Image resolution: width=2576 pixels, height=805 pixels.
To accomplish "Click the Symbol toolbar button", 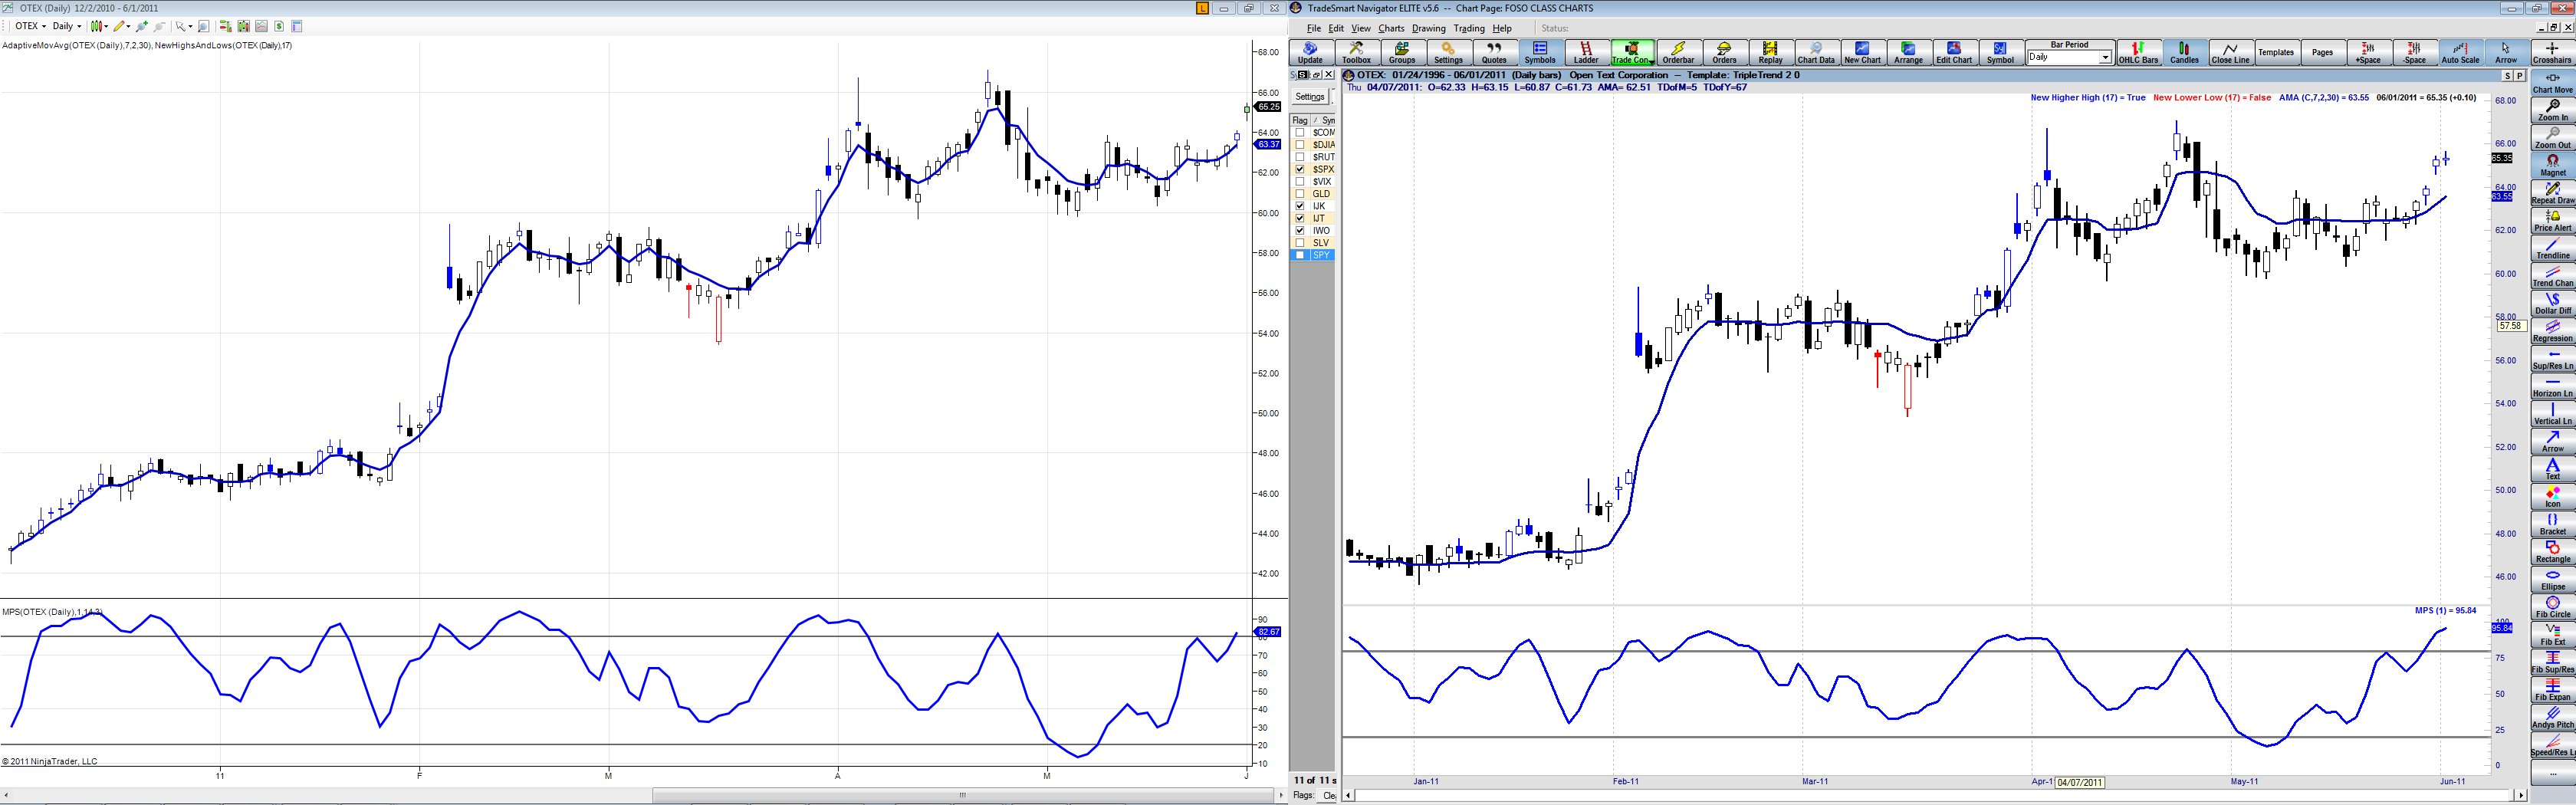I will tap(2000, 53).
